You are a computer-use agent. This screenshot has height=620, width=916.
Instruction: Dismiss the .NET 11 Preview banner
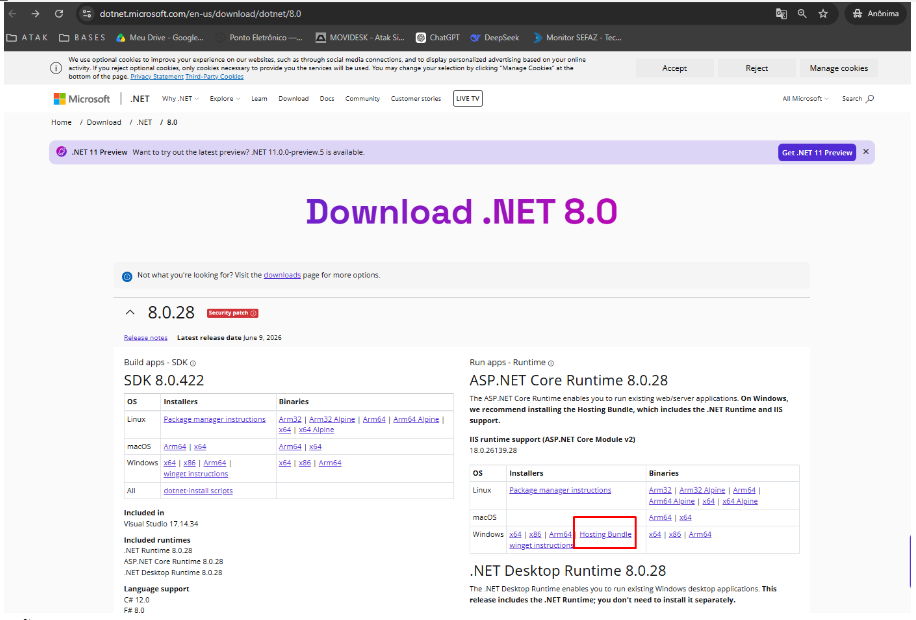pyautogui.click(x=866, y=152)
